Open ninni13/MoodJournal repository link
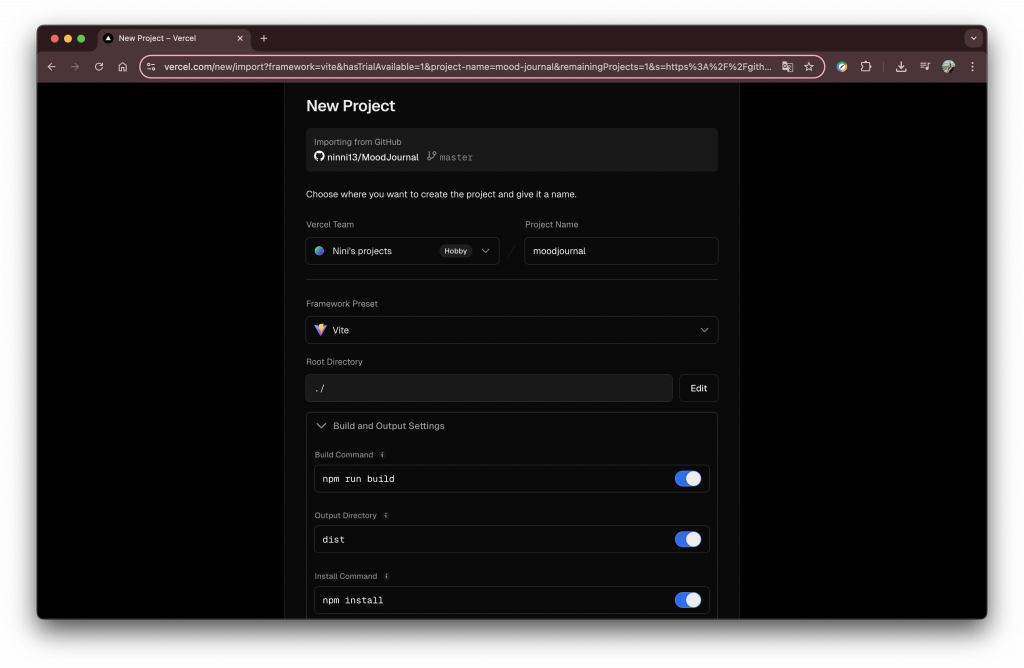1024x668 pixels. (372, 157)
